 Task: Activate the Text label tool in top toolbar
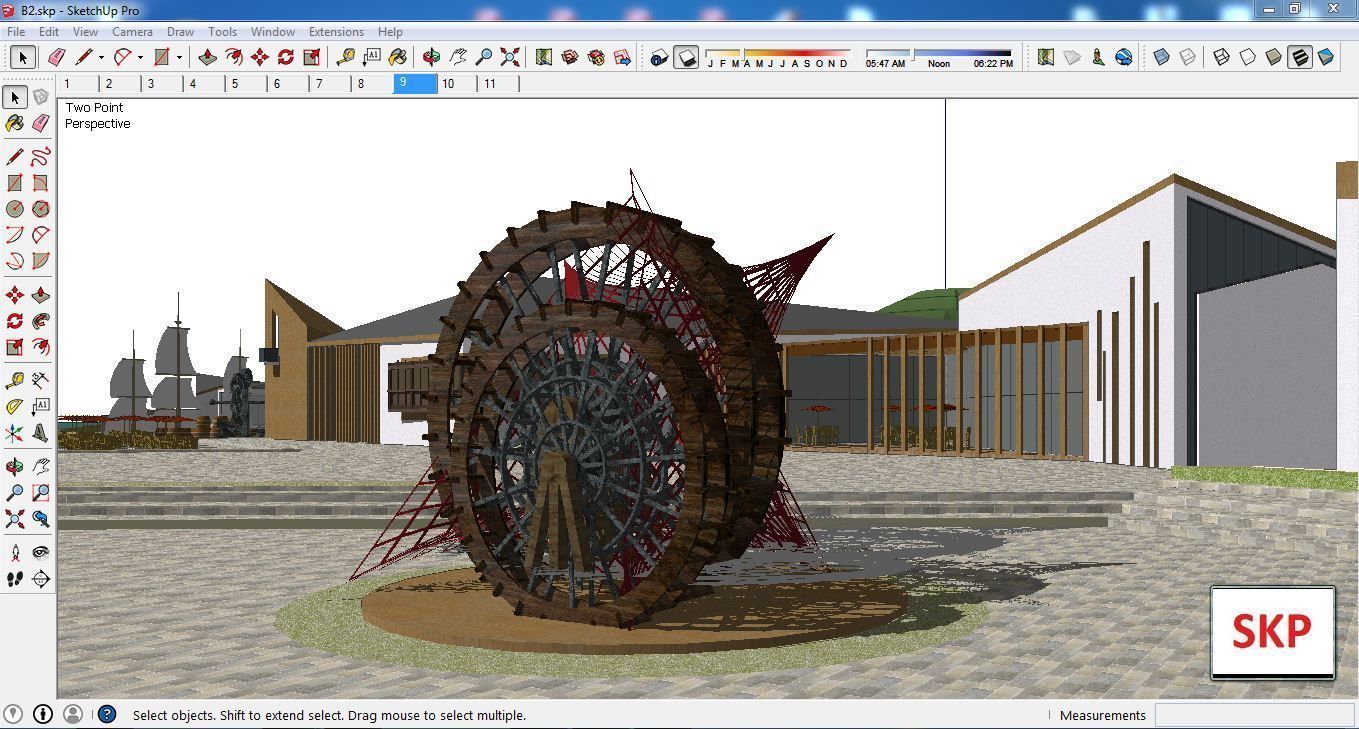point(371,57)
